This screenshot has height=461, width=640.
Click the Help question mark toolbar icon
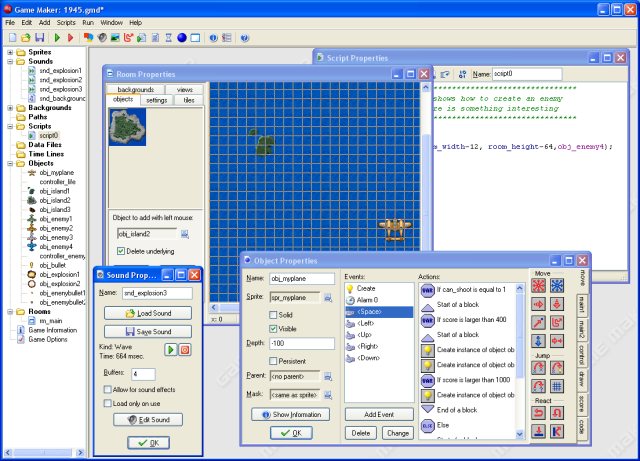pos(244,38)
